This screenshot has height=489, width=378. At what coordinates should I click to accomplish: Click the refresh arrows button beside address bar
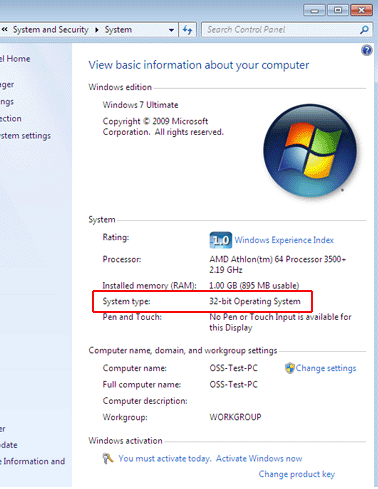coord(188,30)
